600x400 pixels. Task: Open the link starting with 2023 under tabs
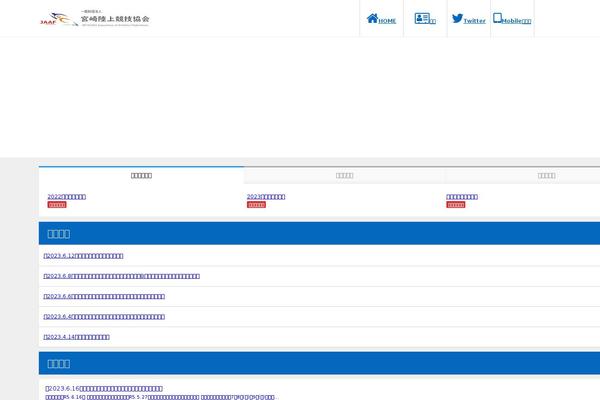pos(266,196)
